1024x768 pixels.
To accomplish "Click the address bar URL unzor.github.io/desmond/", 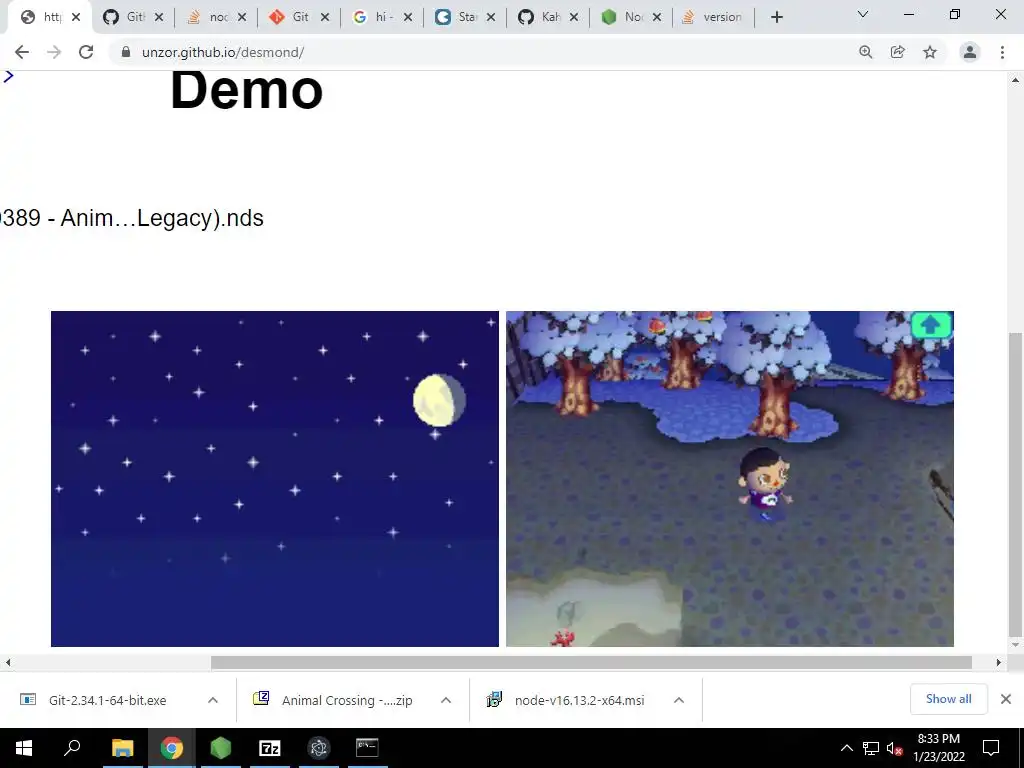I will (223, 52).
